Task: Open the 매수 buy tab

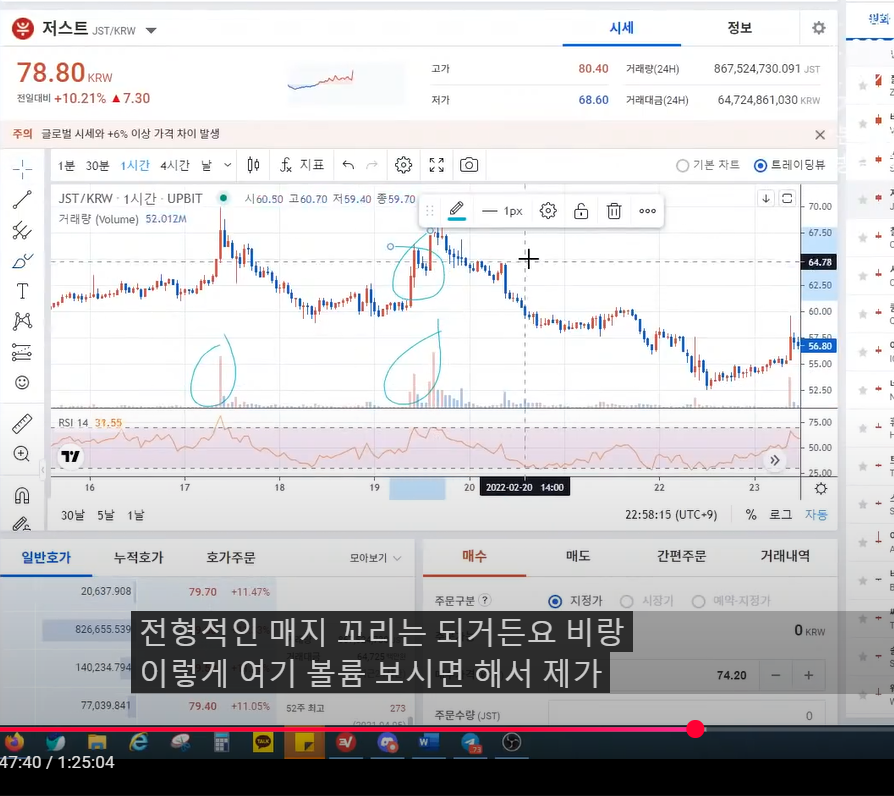Action: point(474,557)
